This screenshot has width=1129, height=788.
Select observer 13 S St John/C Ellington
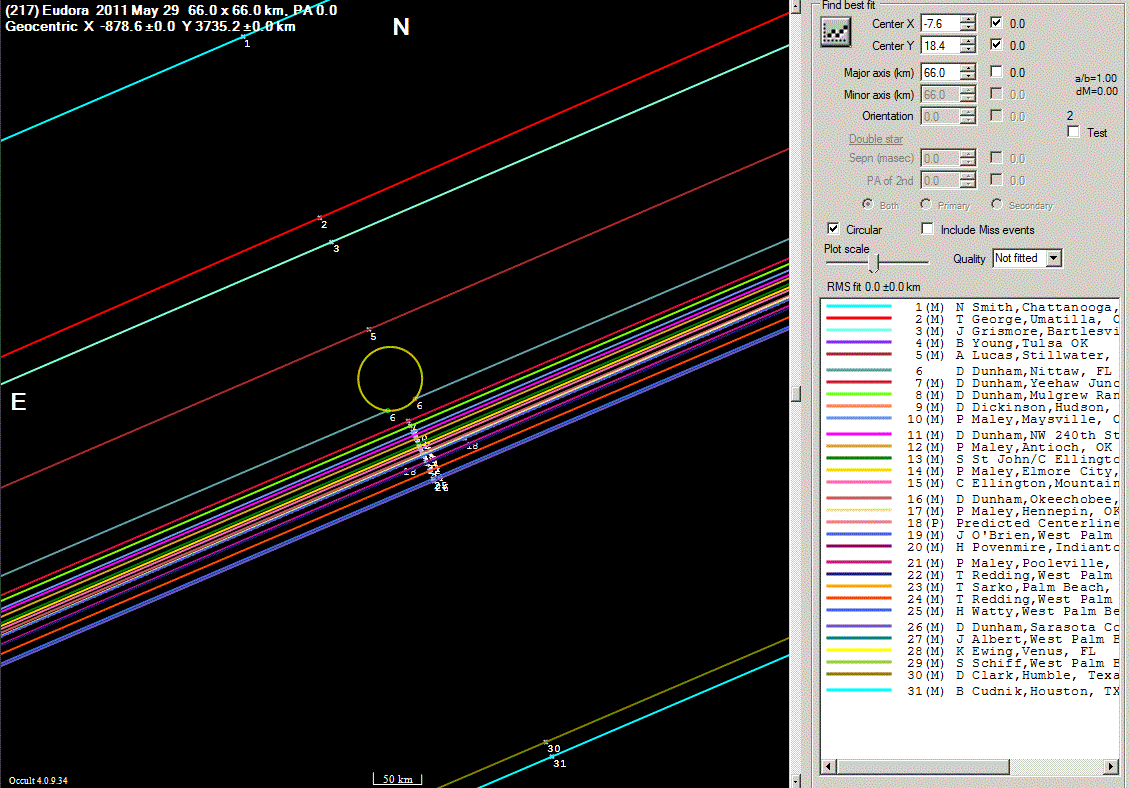point(971,459)
